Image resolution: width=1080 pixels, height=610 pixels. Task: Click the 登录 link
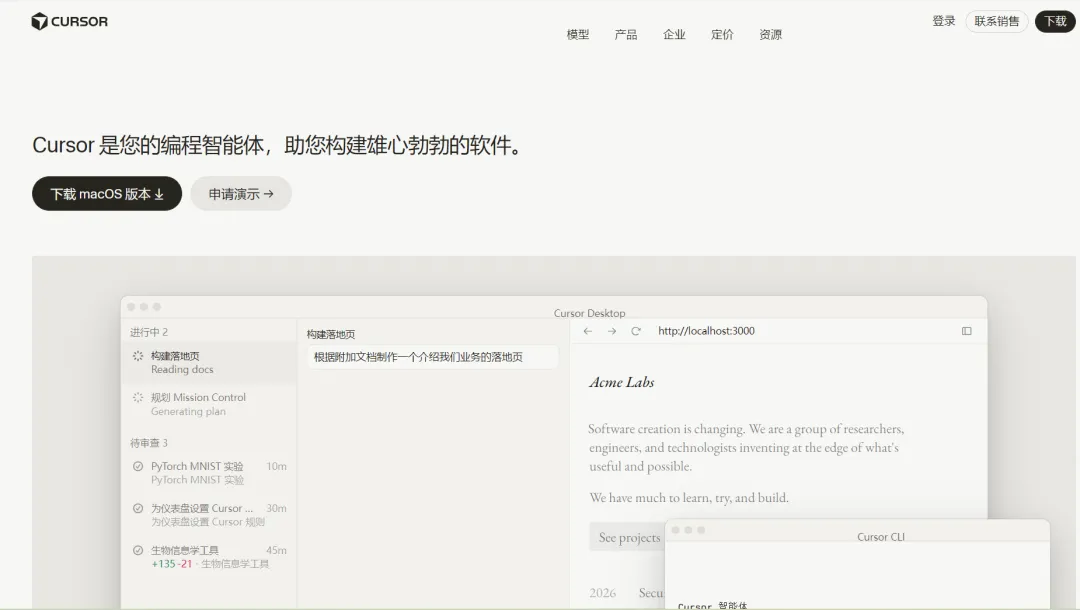click(x=944, y=21)
